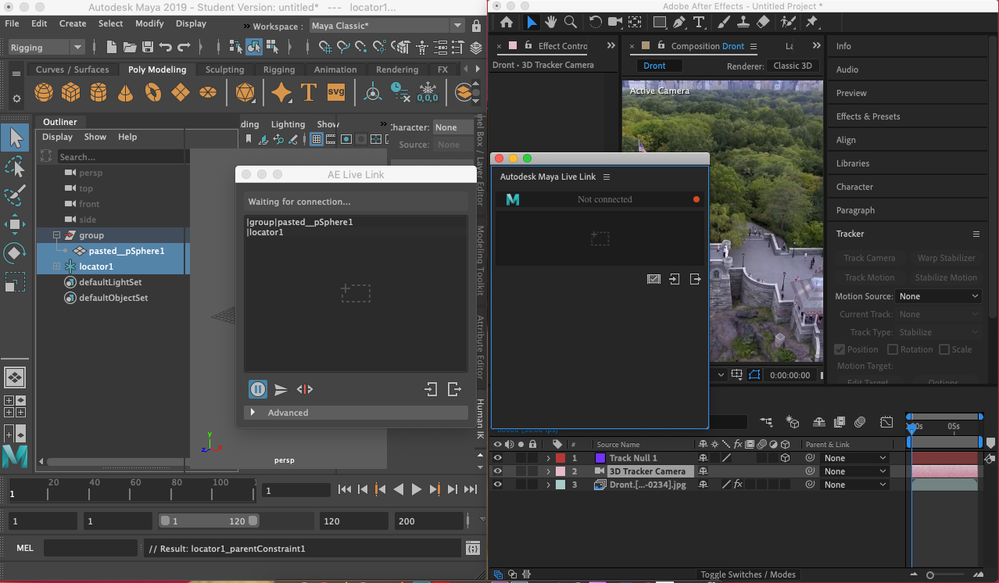The height and width of the screenshot is (583, 999).
Task: Click import icon in AE Live Link window
Action: coord(431,389)
